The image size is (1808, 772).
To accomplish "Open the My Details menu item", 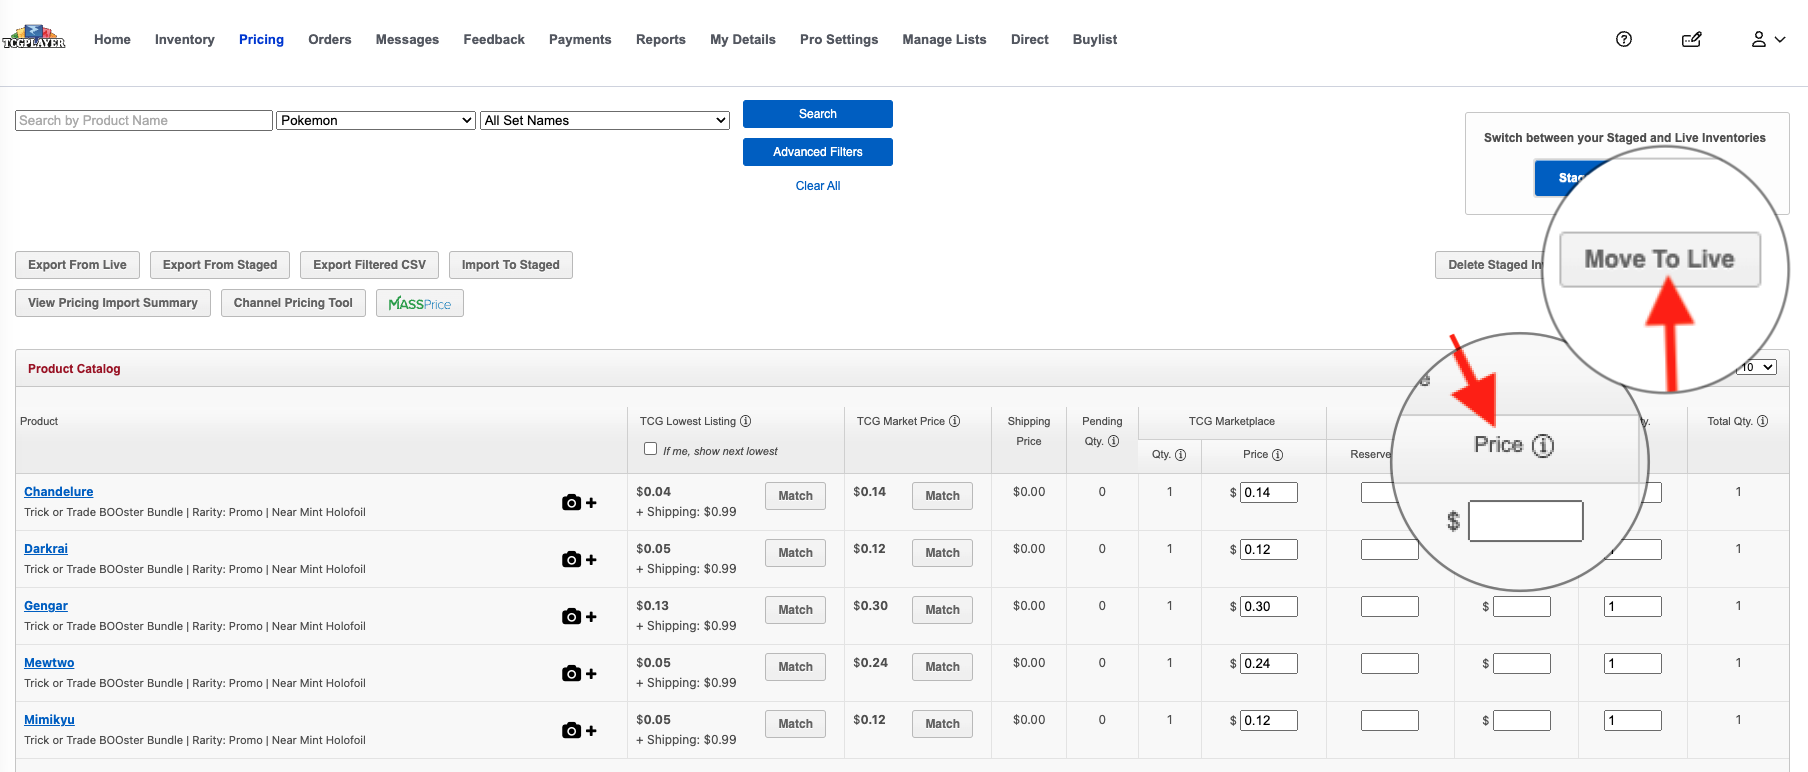I will click(743, 39).
